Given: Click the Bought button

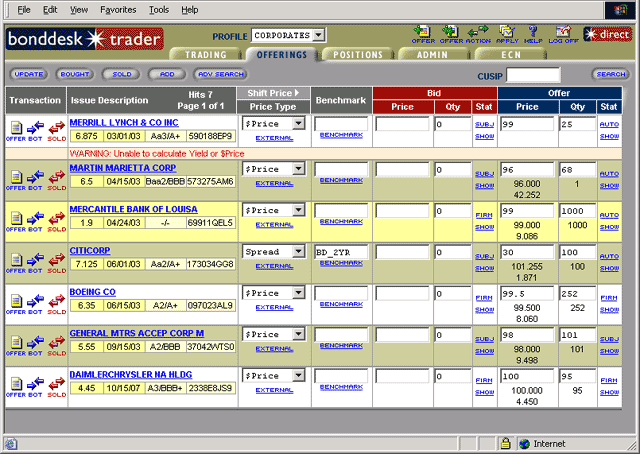Looking at the screenshot, I should tap(75, 74).
